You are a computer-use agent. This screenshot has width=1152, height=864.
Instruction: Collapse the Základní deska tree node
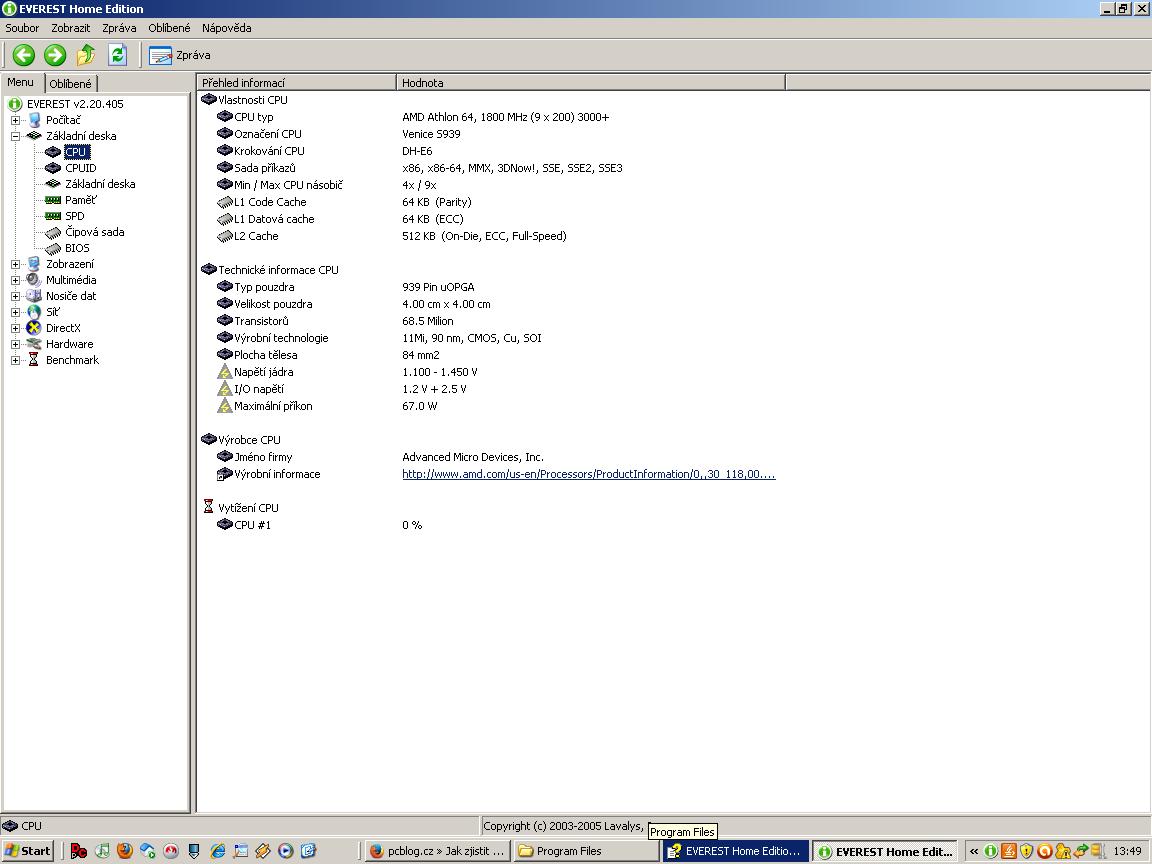pos(15,136)
